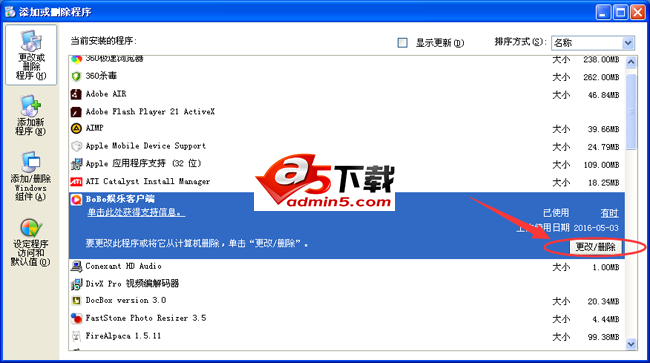The image size is (650, 363).
Task: Click the 109.00MB size value
Action: (601, 165)
